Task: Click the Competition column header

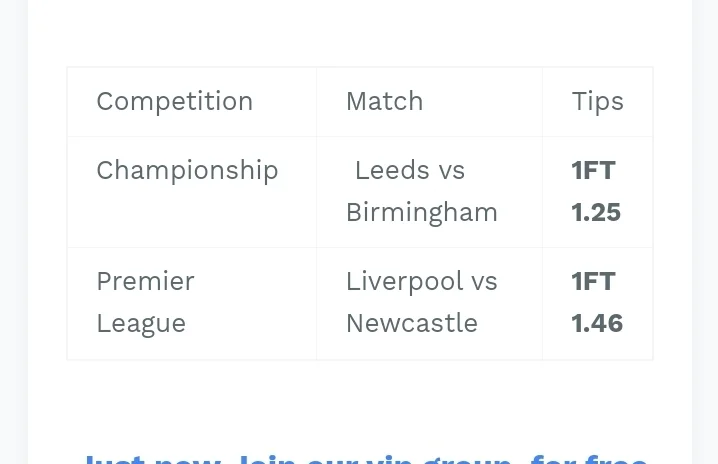Action: pyautogui.click(x=174, y=101)
